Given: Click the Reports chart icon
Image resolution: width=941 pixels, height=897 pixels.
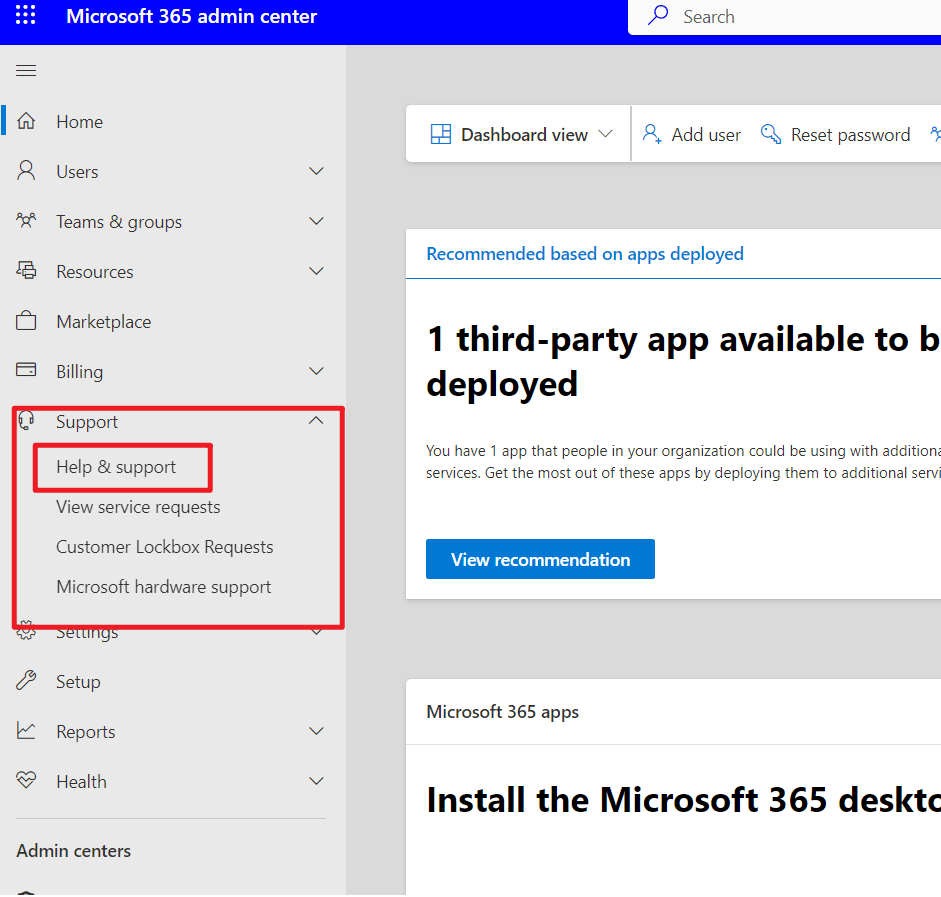Looking at the screenshot, I should click(x=26, y=731).
